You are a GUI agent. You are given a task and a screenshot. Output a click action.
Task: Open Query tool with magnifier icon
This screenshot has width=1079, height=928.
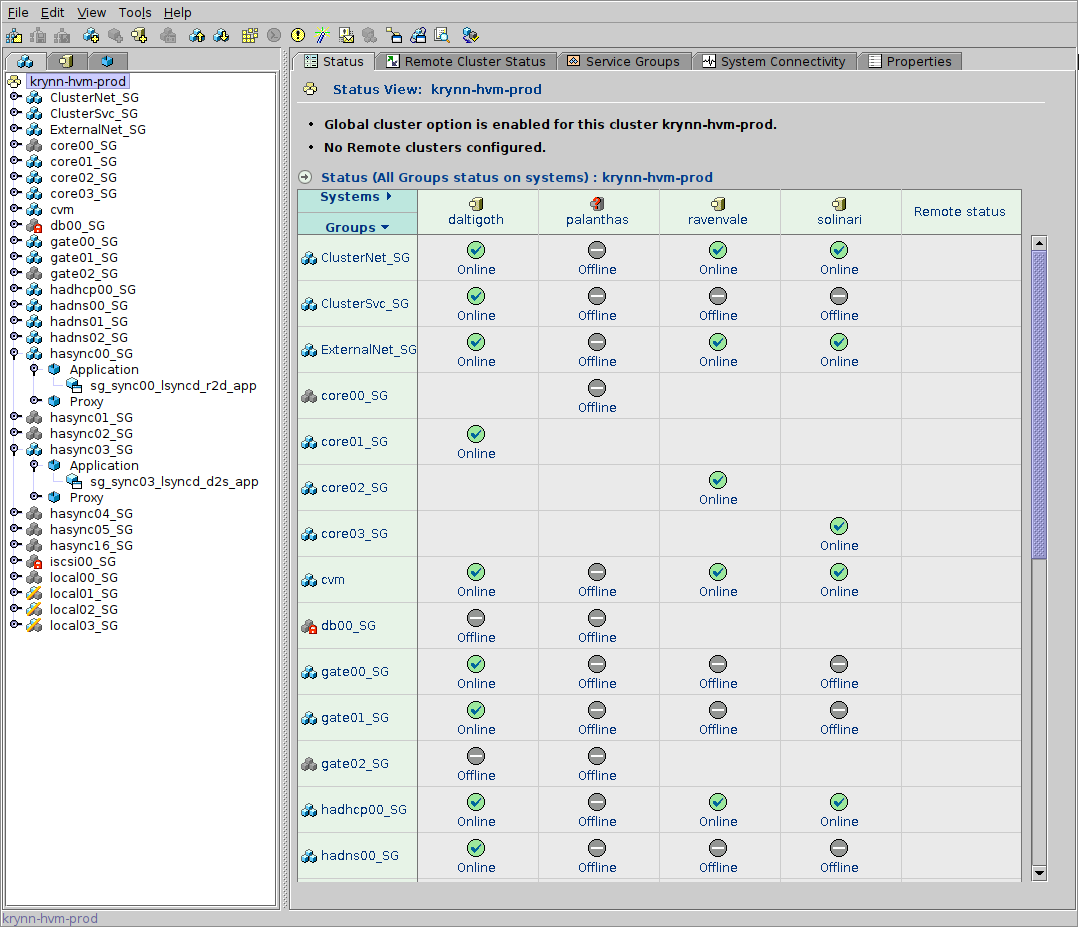click(x=441, y=35)
